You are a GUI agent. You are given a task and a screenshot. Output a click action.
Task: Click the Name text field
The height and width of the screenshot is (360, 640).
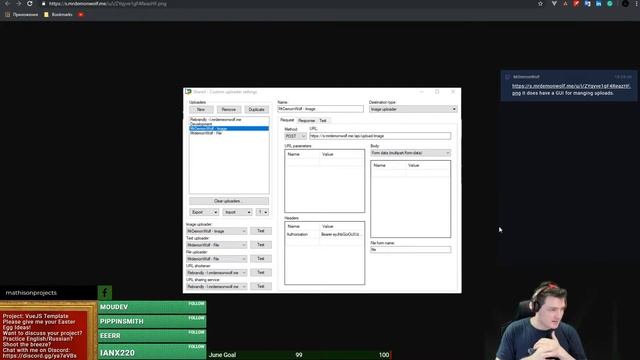pyautogui.click(x=320, y=109)
